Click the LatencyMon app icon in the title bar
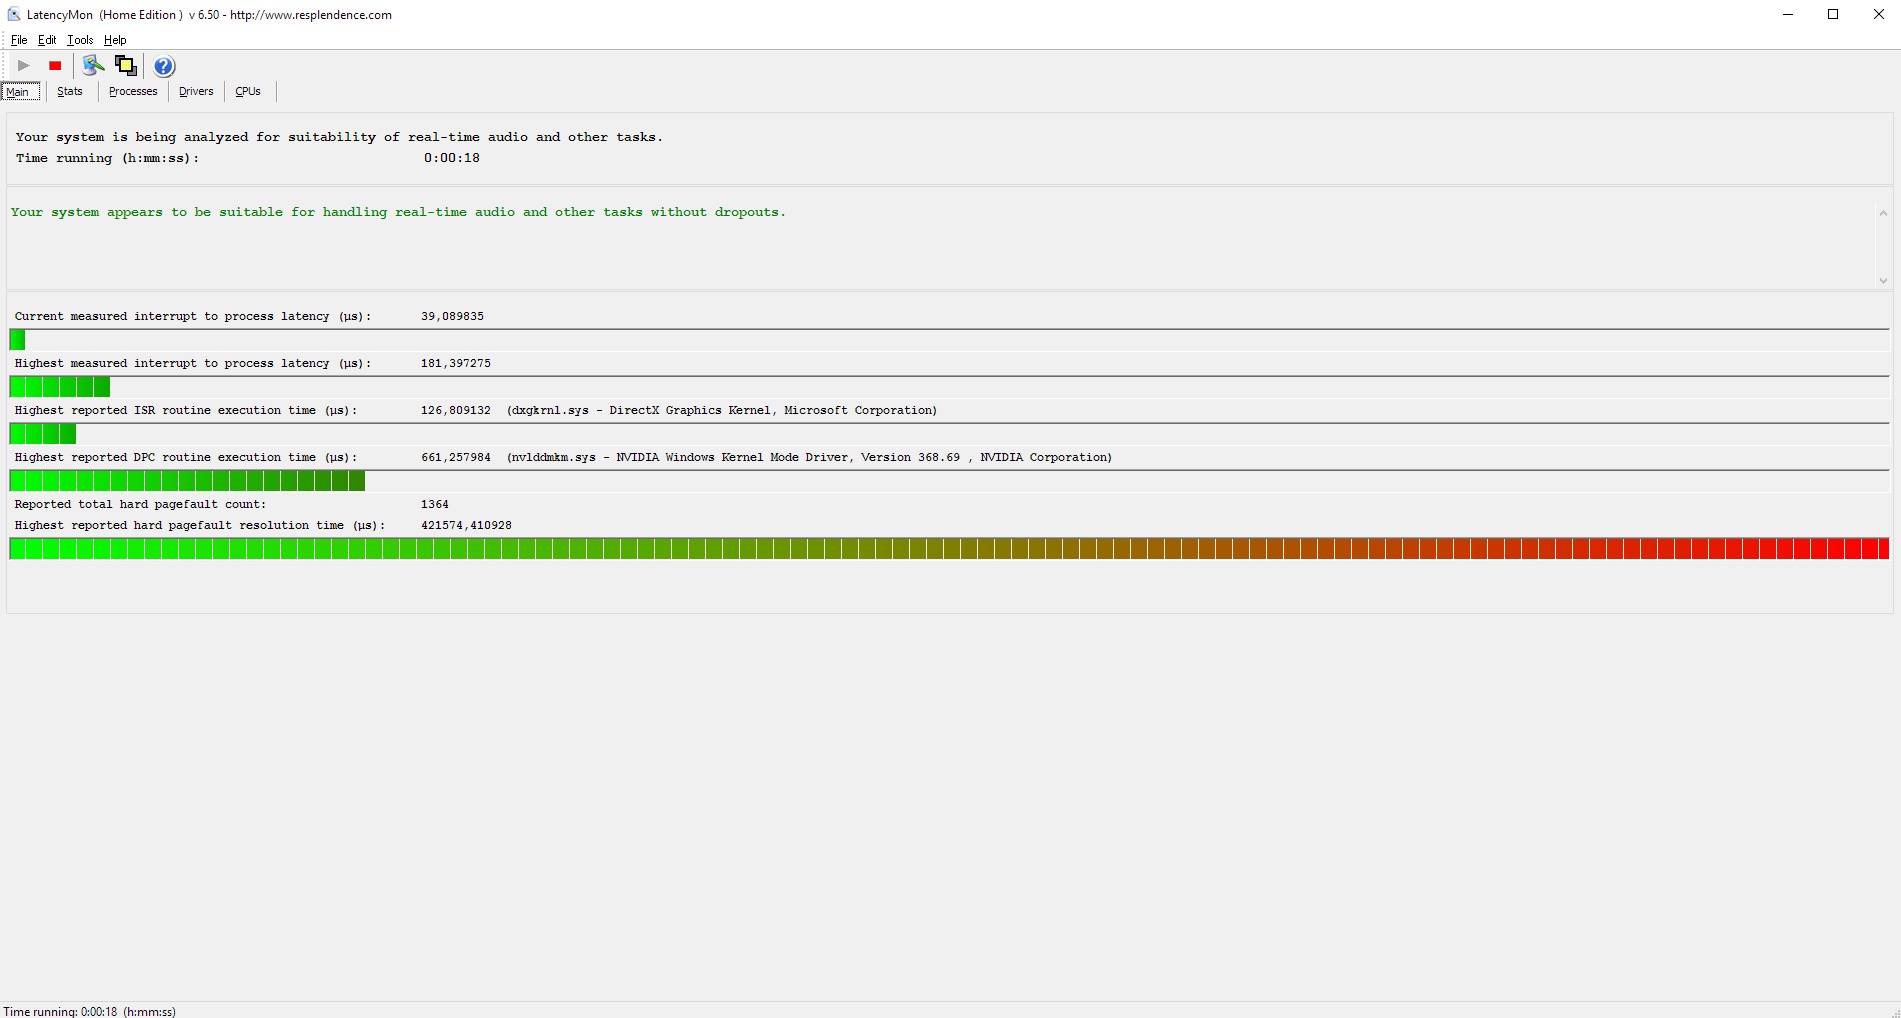 [x=14, y=15]
